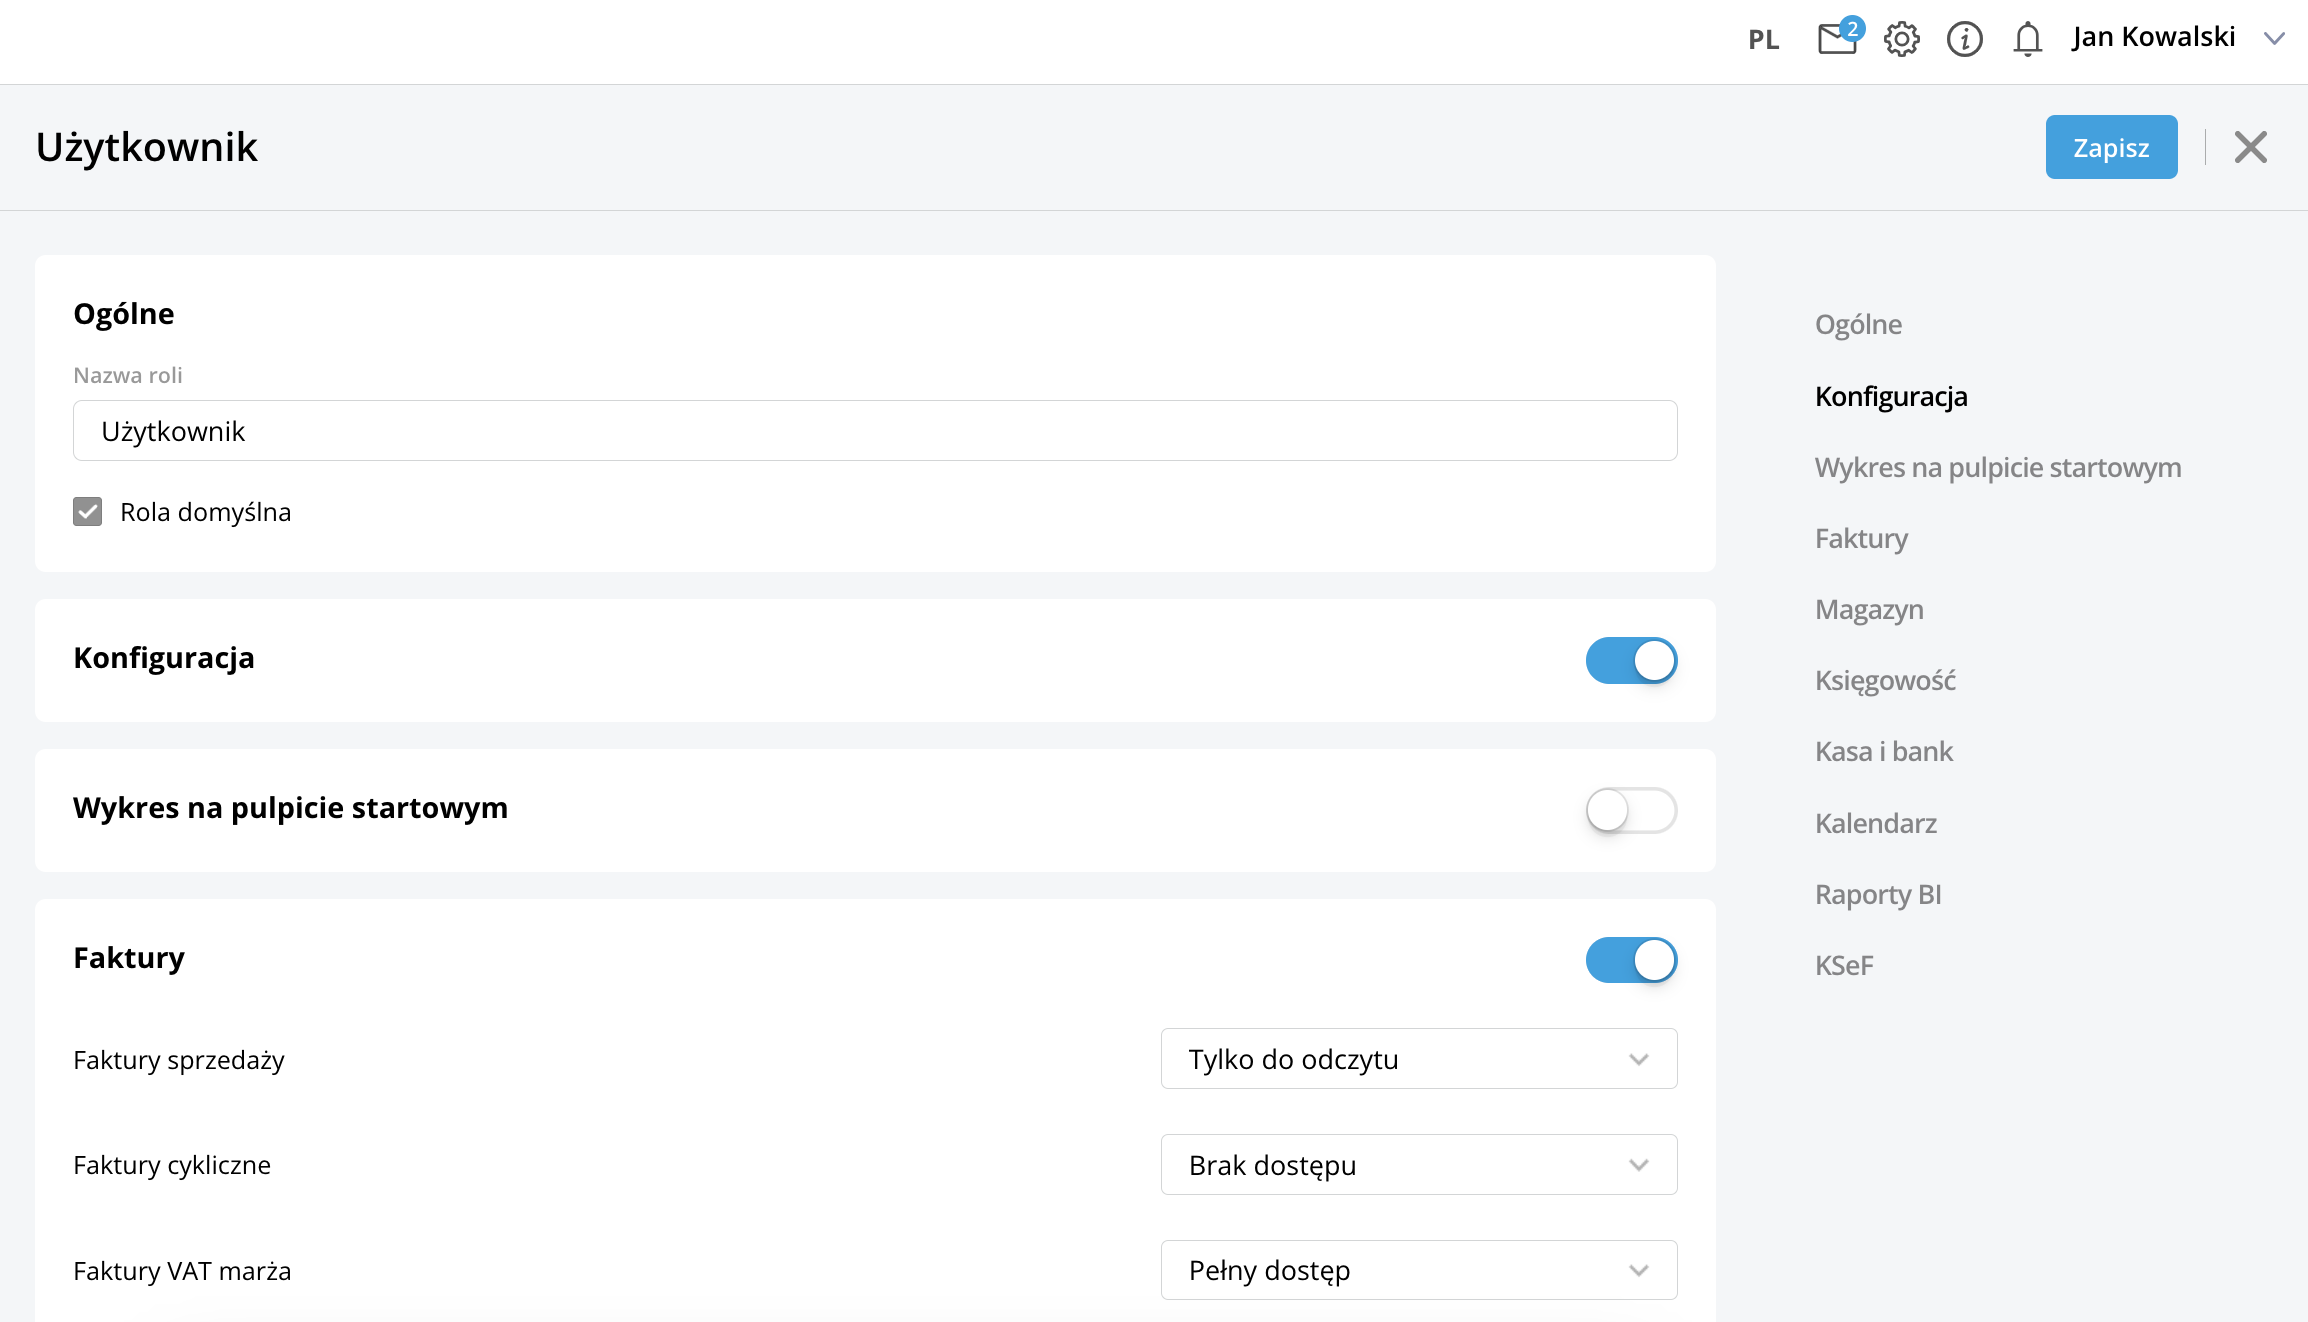Turn off the Faktury toggle
The width and height of the screenshot is (2308, 1322).
(1630, 960)
